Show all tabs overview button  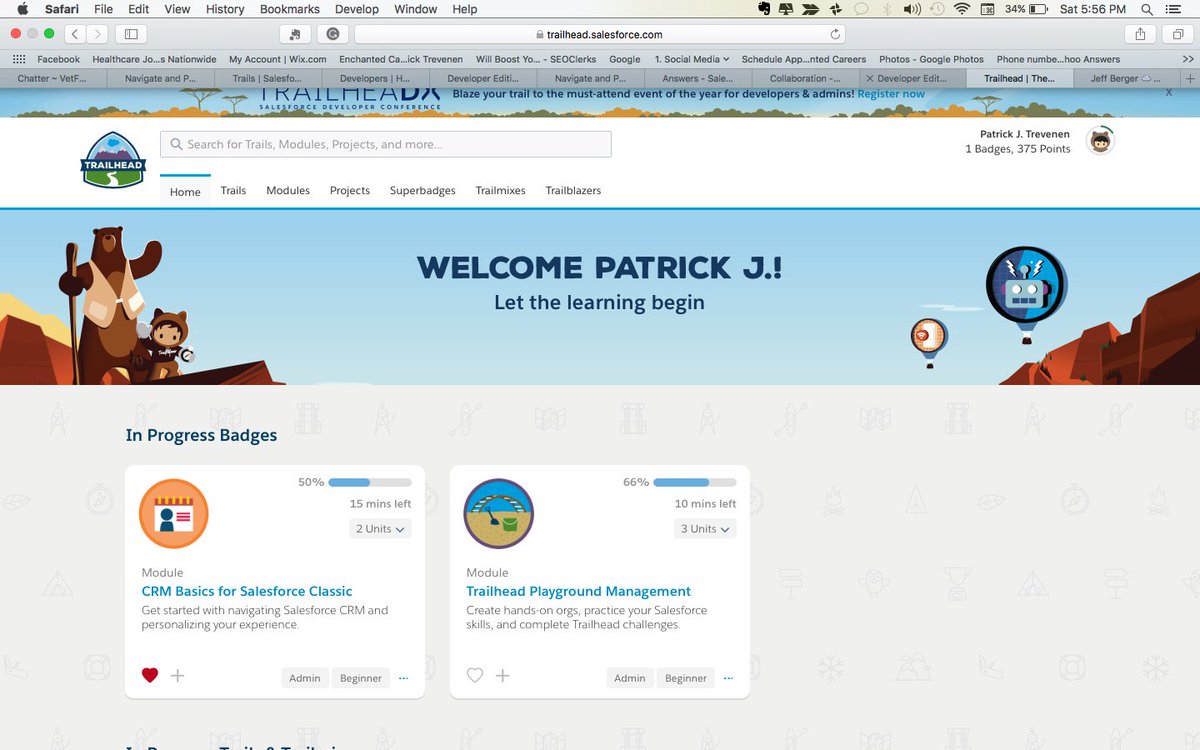[1178, 34]
